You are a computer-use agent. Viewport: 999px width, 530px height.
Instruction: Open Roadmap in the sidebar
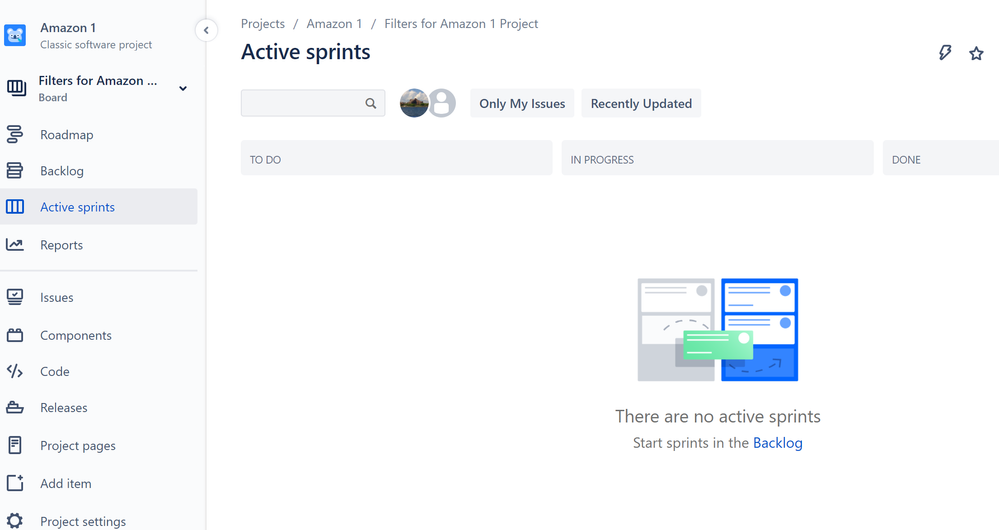(66, 134)
